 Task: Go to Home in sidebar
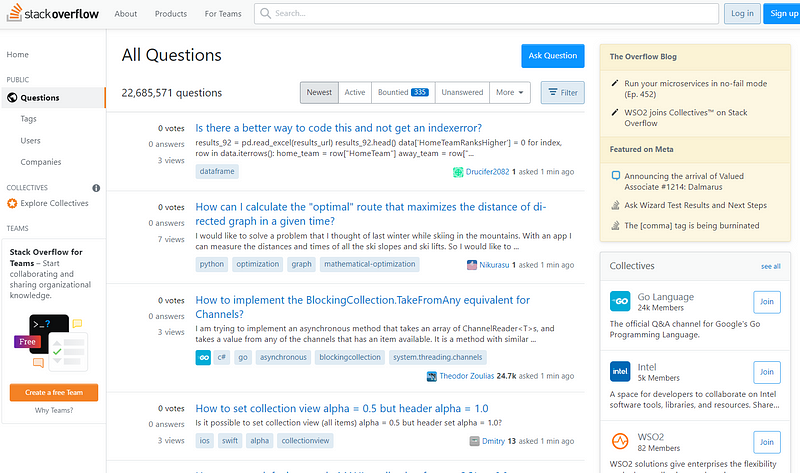click(17, 55)
